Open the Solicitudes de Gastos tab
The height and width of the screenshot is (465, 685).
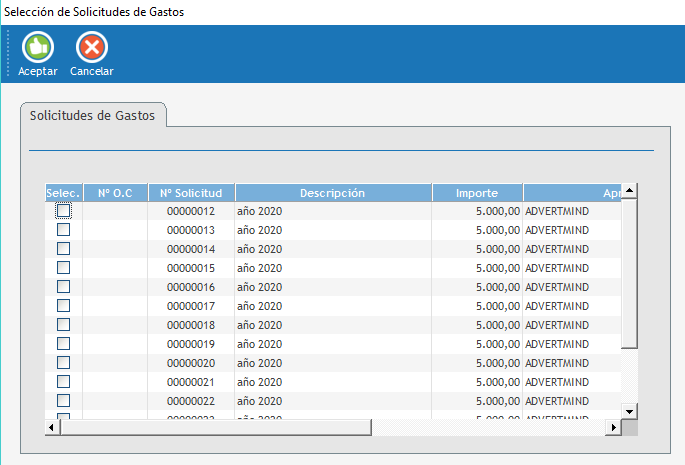[93, 115]
